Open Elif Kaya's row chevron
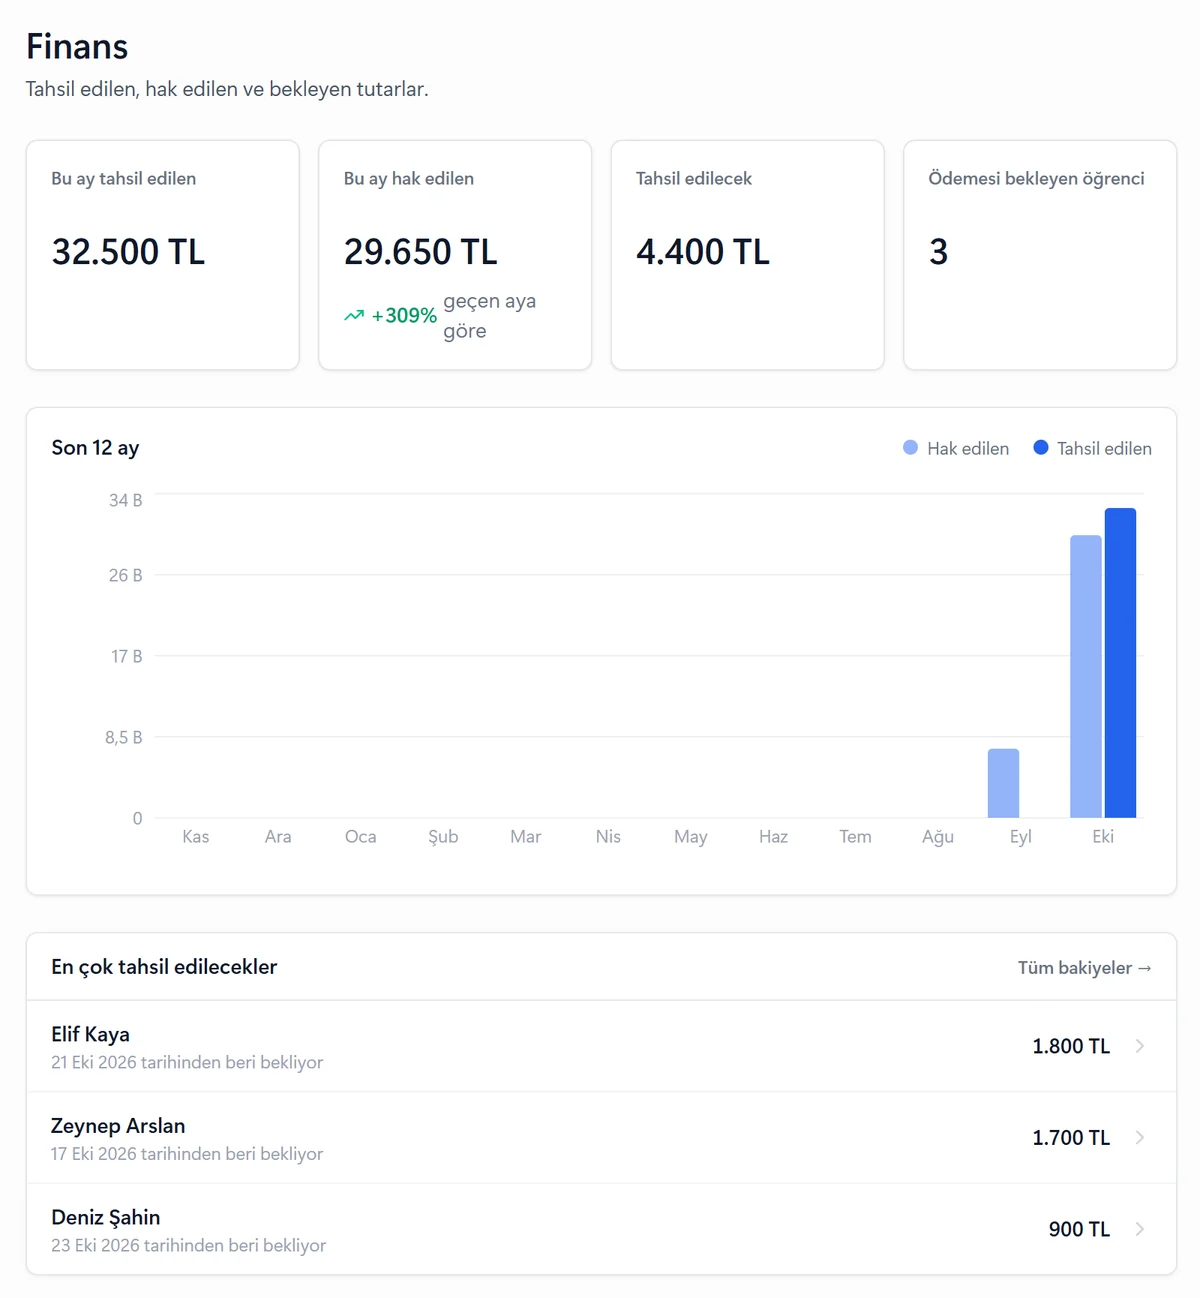The height and width of the screenshot is (1298, 1200). click(1140, 1046)
